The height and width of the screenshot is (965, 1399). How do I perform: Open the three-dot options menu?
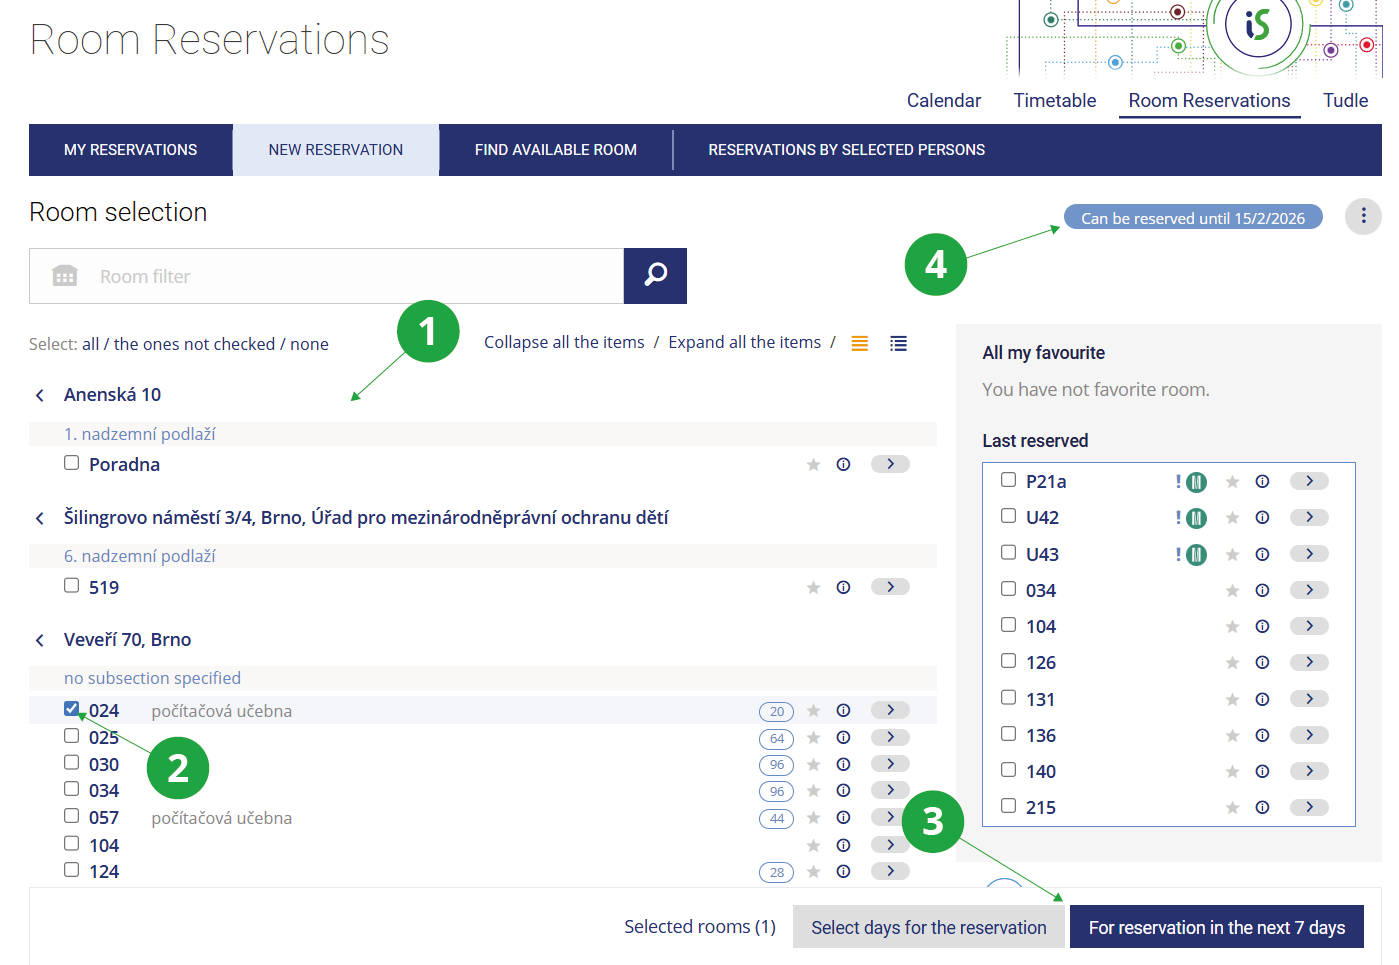click(x=1363, y=216)
